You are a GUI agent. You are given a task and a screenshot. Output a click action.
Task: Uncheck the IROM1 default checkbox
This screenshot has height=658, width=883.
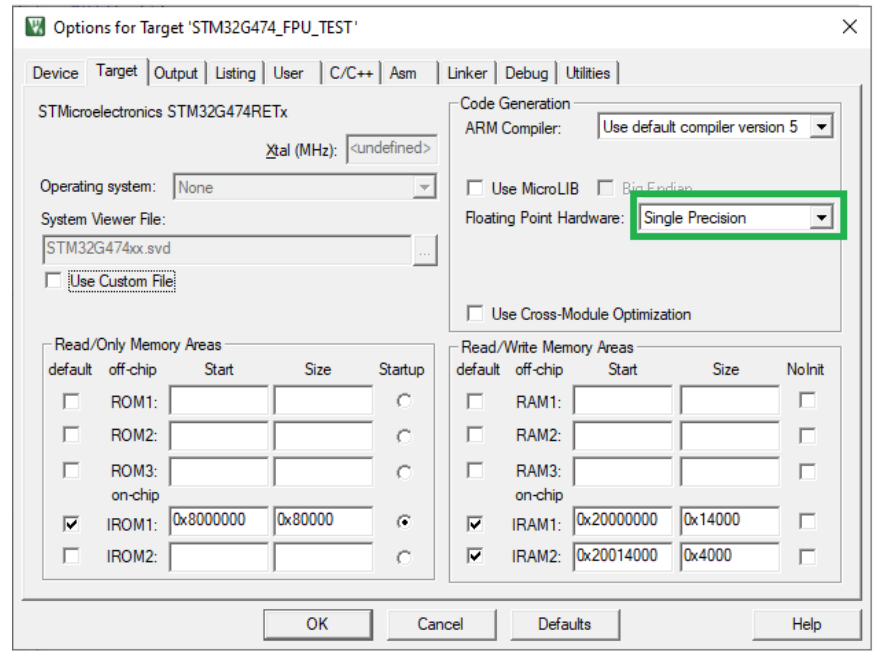pyautogui.click(x=71, y=524)
